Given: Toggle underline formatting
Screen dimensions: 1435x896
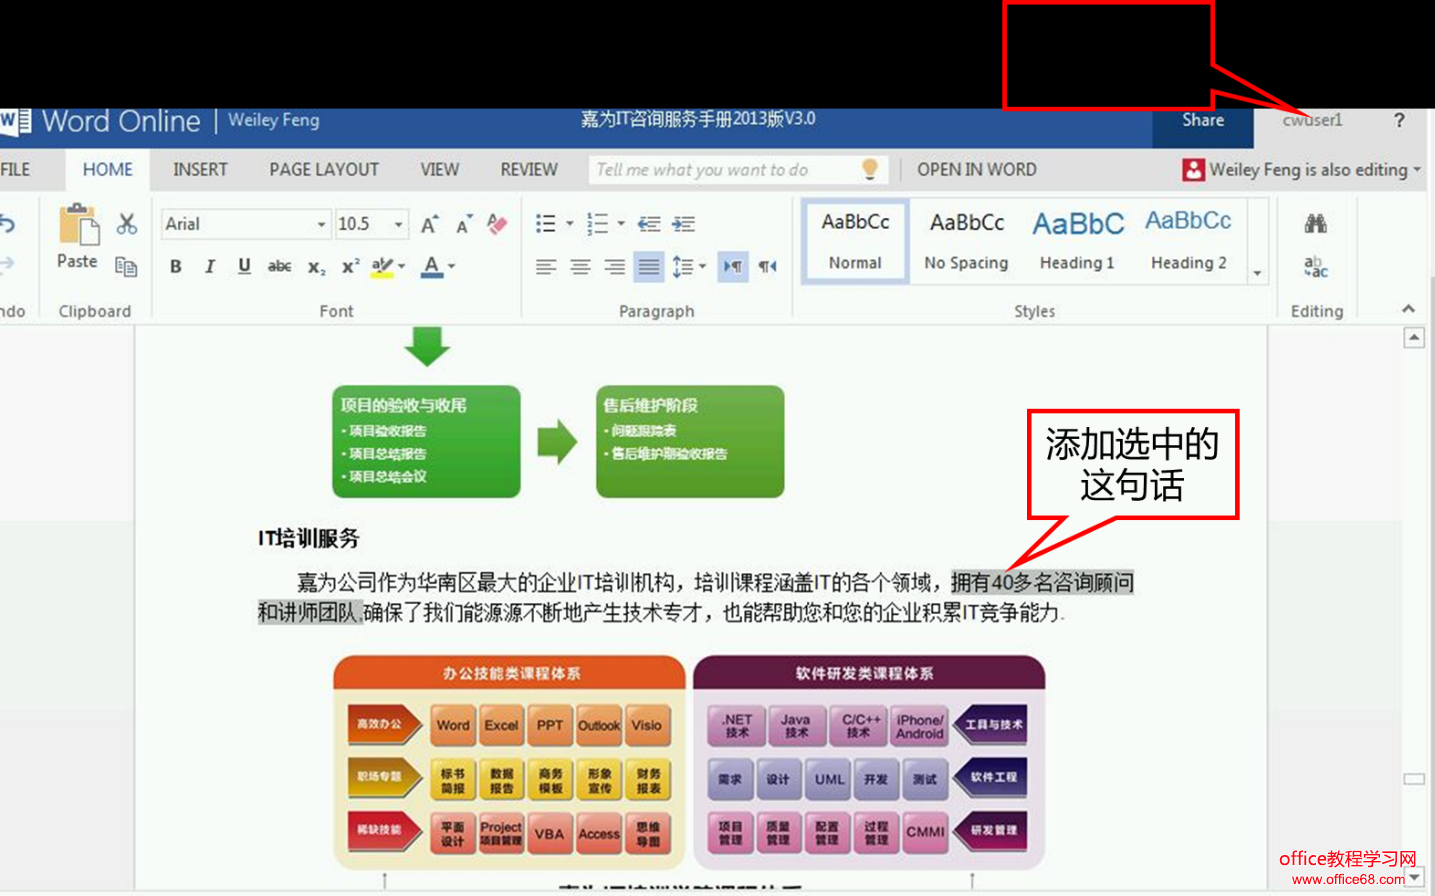Looking at the screenshot, I should pos(244,266).
